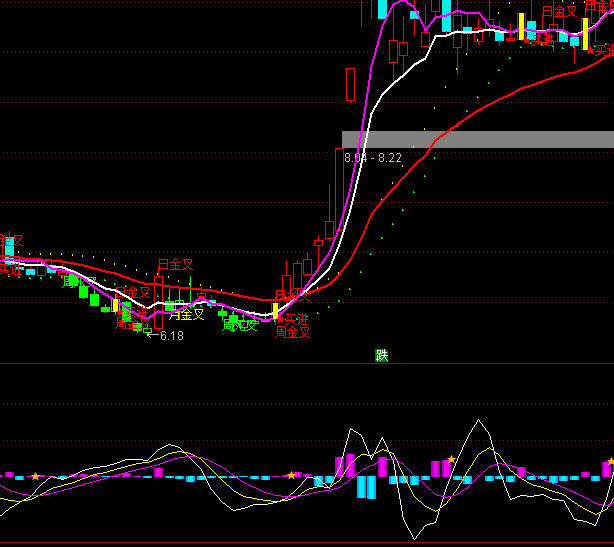Viewport: 614px width, 547px height.
Task: Click the leftmost orange star in indicator panel
Action: (x=36, y=476)
